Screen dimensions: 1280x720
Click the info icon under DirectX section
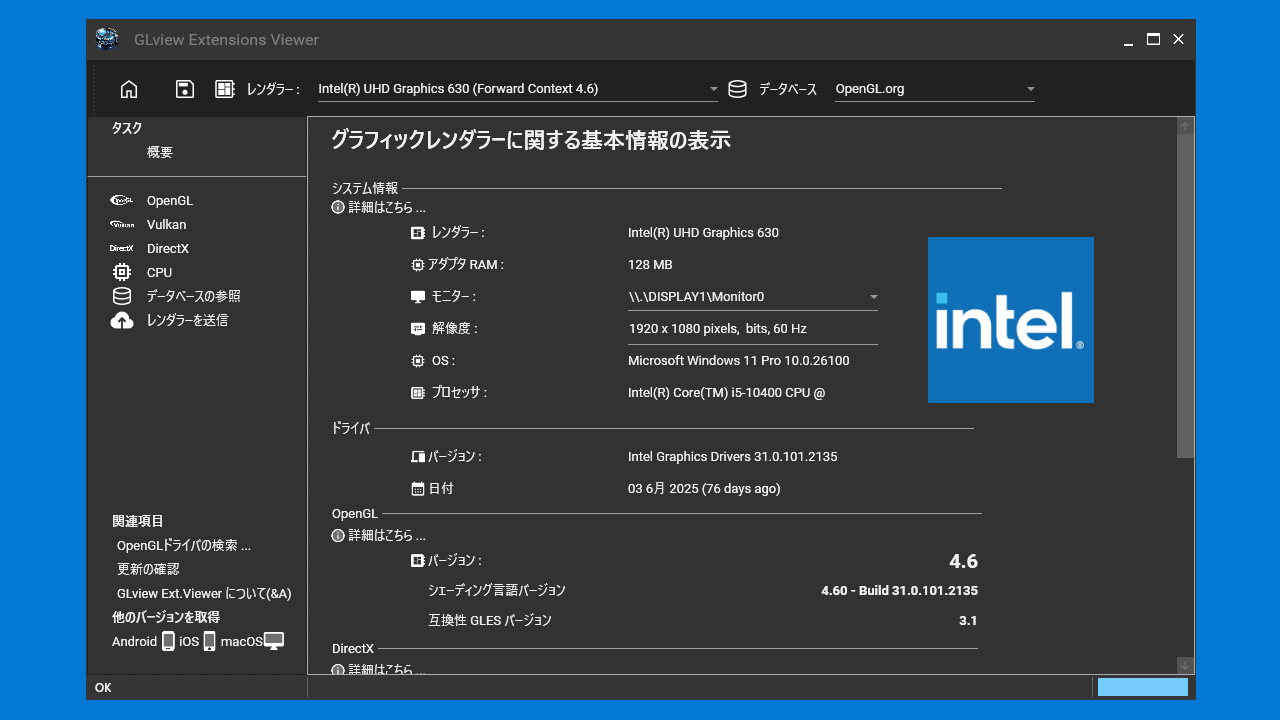point(338,669)
